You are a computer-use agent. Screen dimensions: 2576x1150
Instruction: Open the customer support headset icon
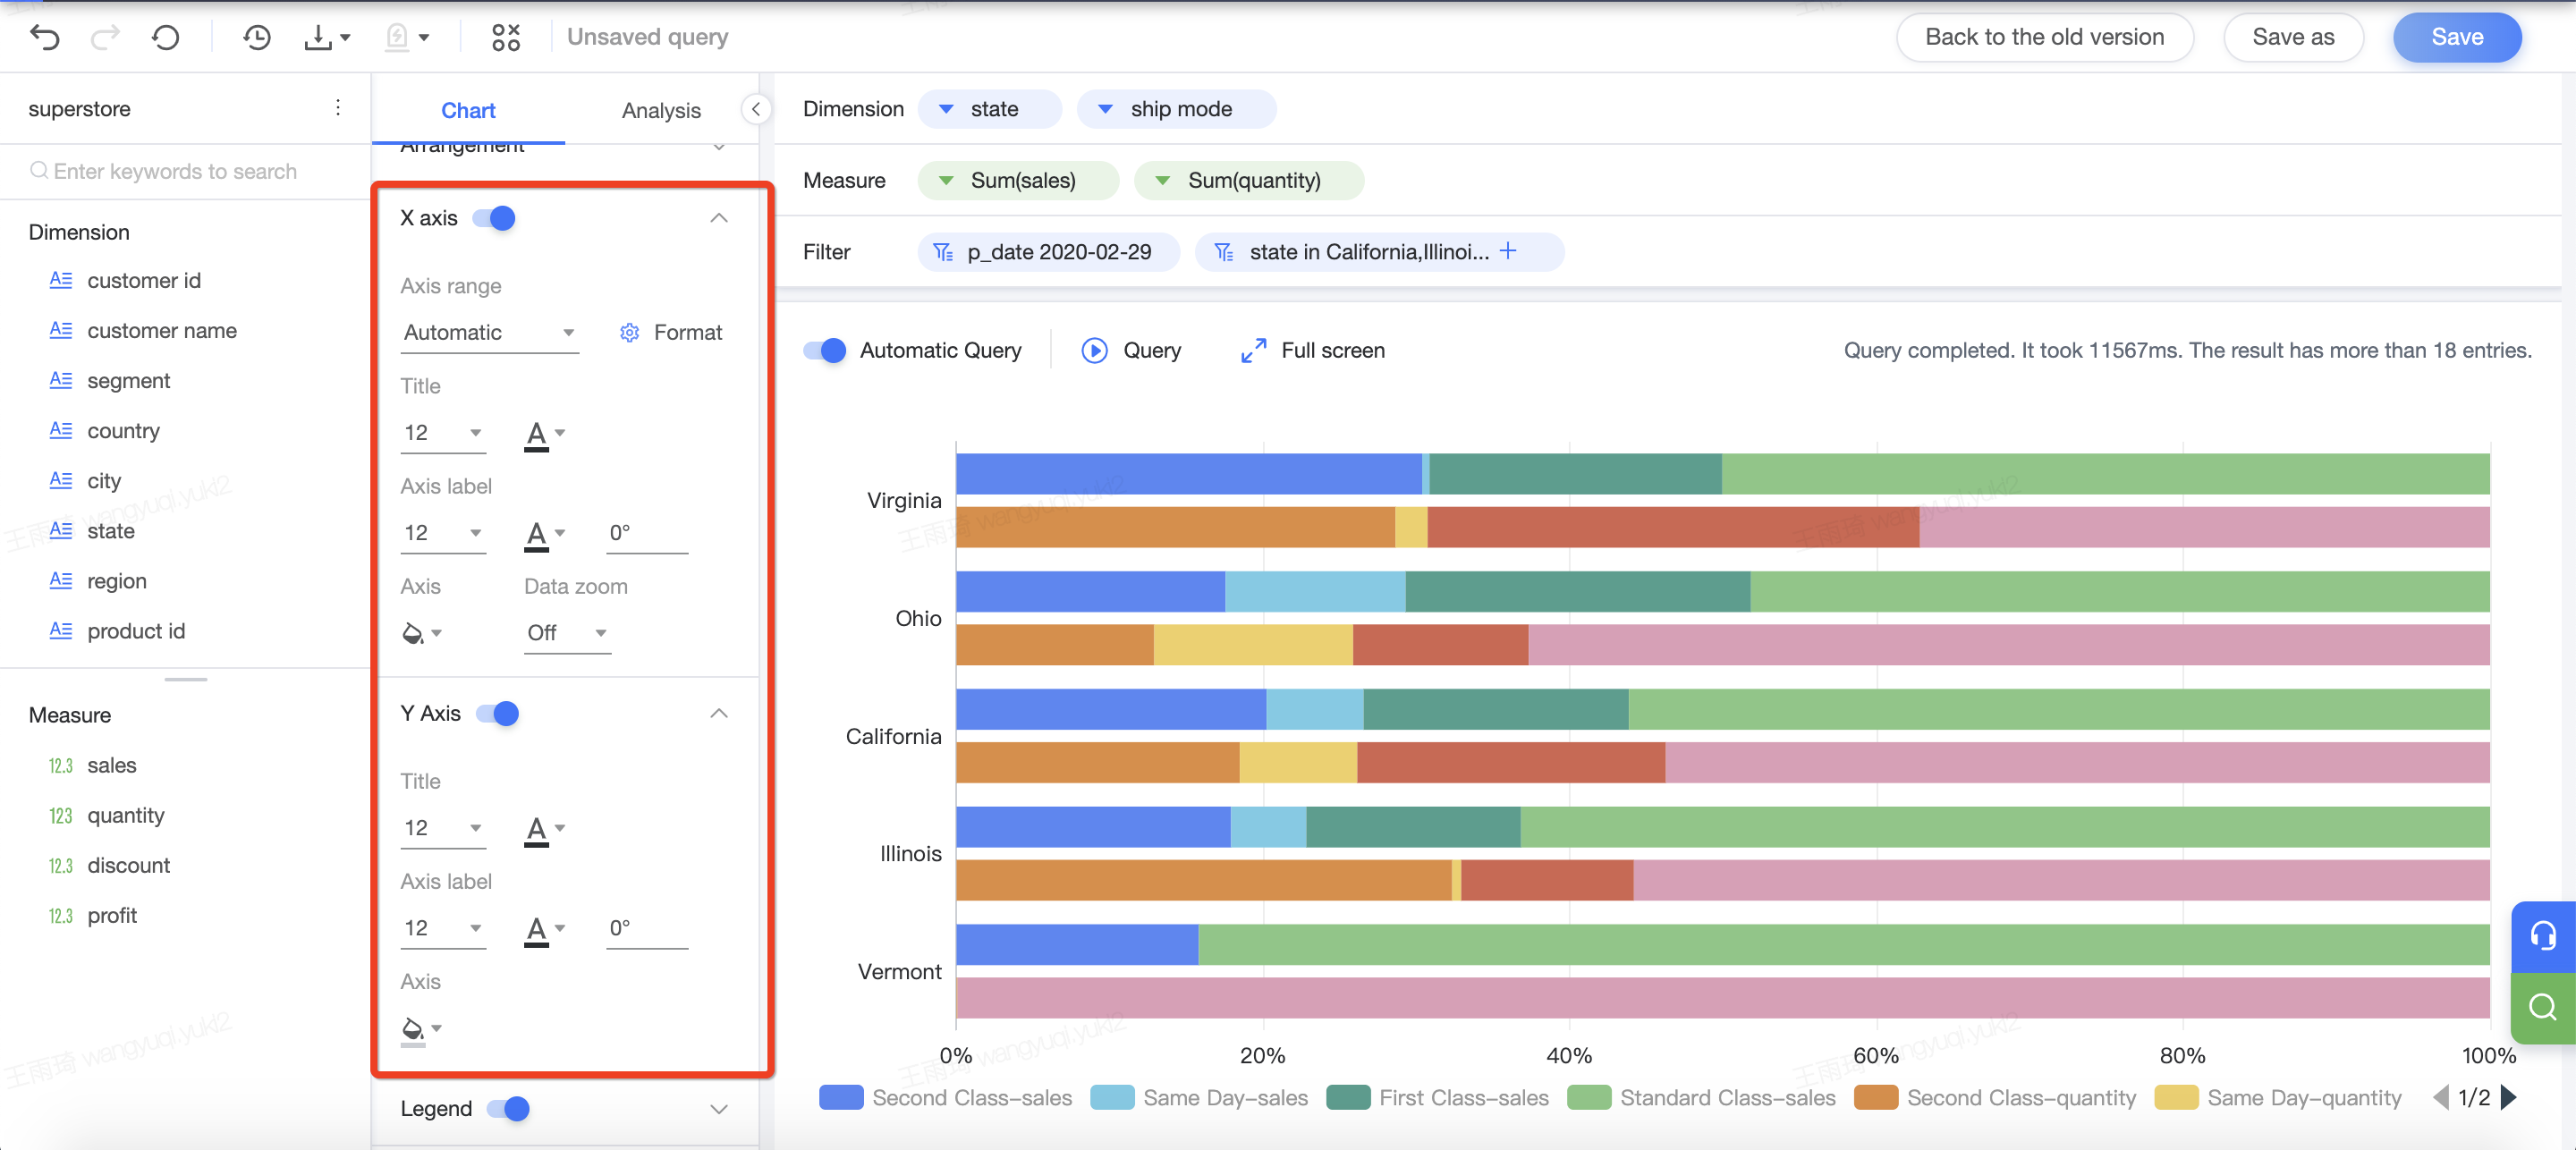[2542, 937]
